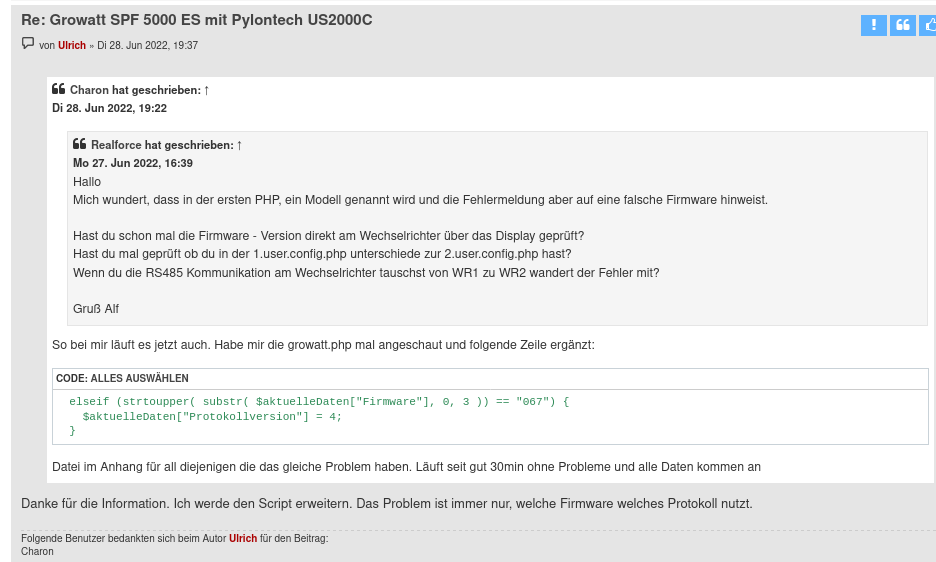Click the post date 'Di 28. Jun 2022, 19:37'
Screen dimensions: 936x562
(147, 45)
